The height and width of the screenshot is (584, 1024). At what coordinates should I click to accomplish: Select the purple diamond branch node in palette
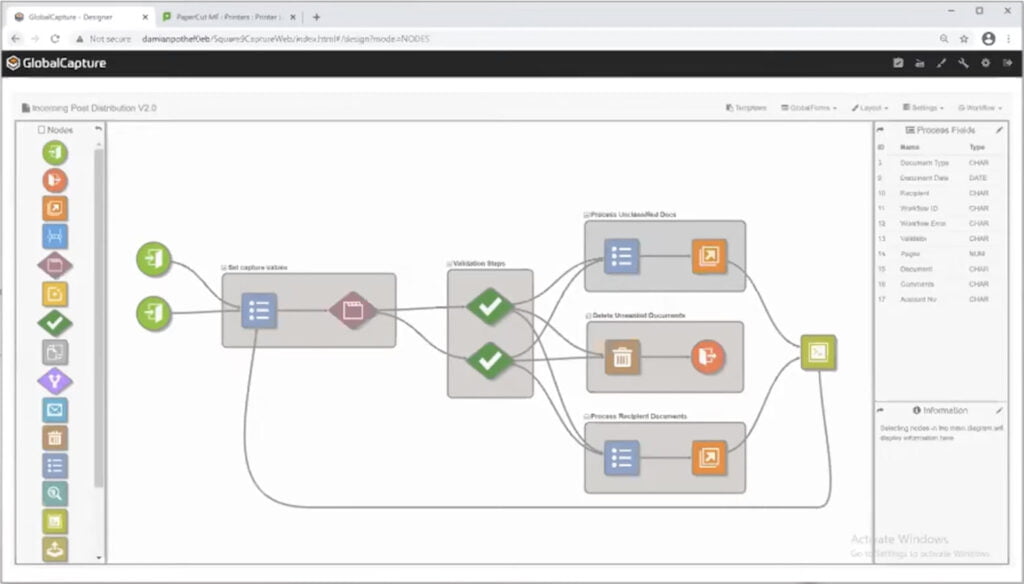pos(55,381)
